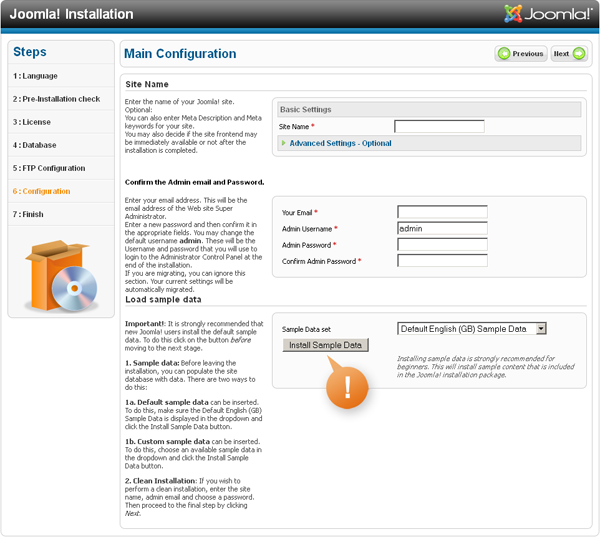
Task: Click the Load sample data heading
Action: pos(163,299)
